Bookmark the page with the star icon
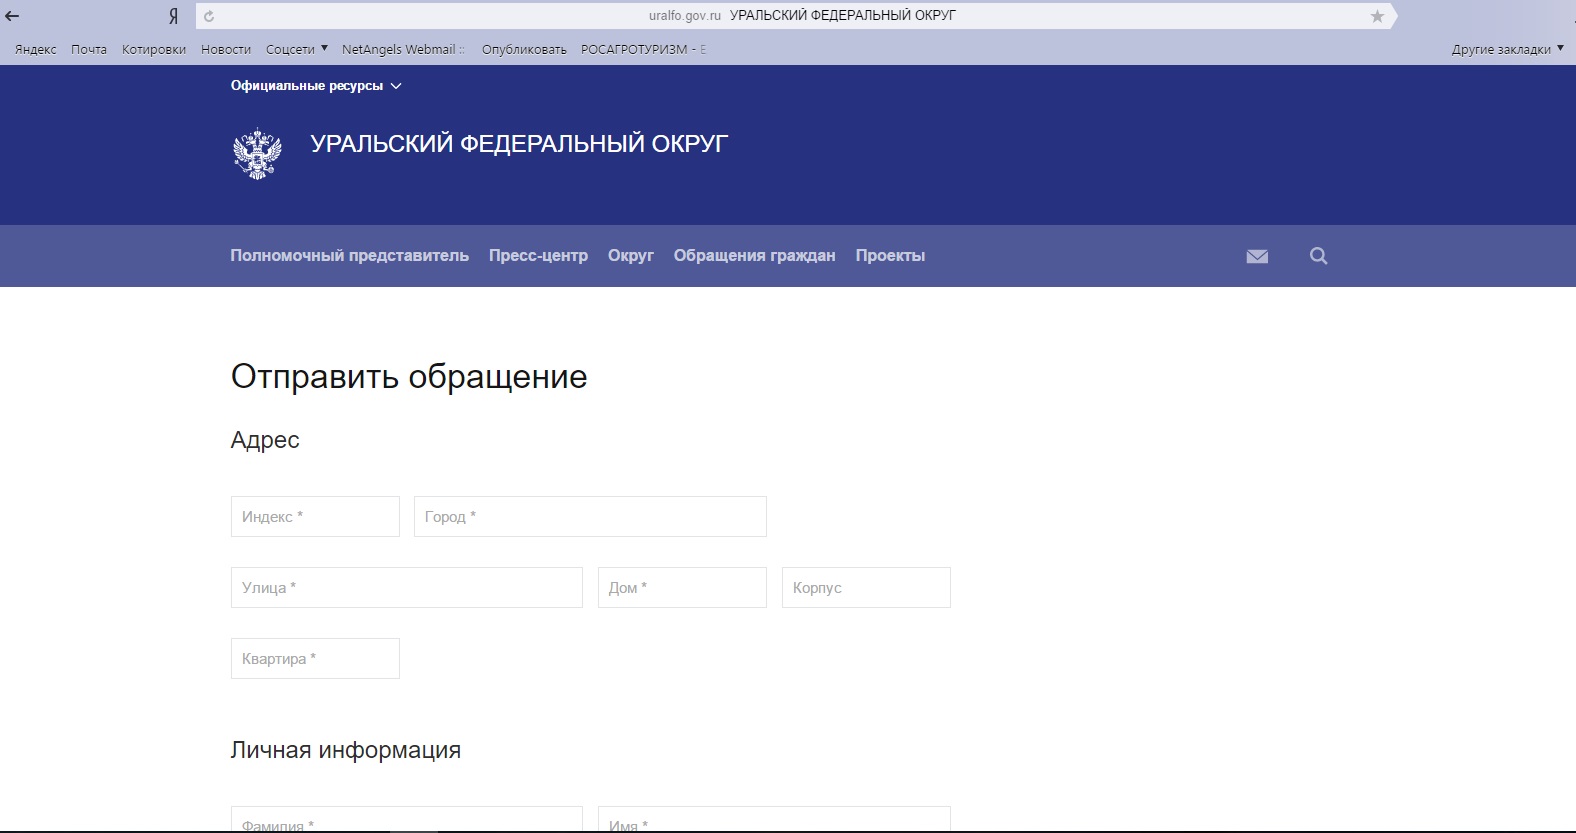 click(1377, 16)
